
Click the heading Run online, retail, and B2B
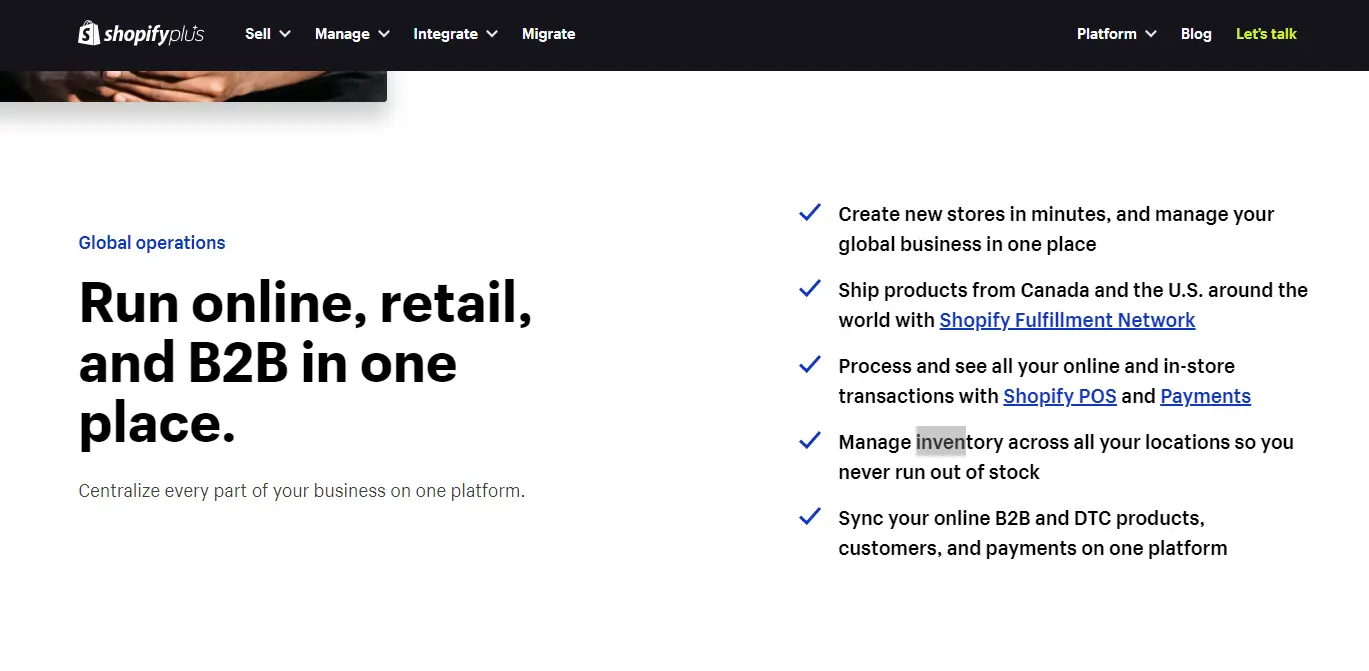click(305, 363)
